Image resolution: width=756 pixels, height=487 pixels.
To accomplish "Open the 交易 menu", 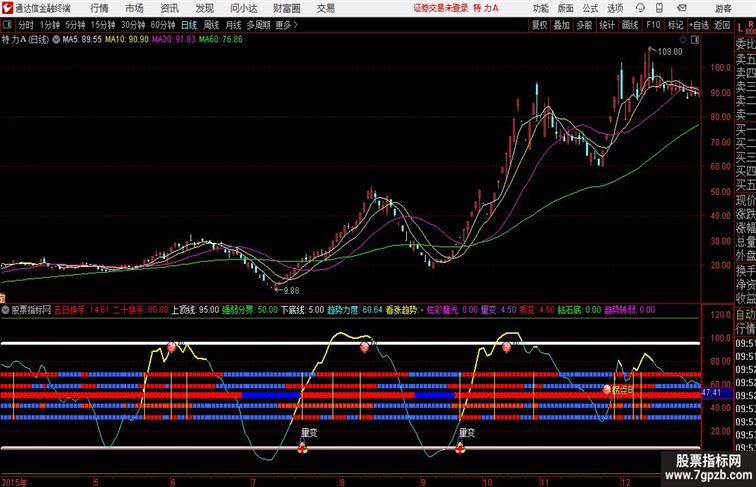I will [x=325, y=8].
